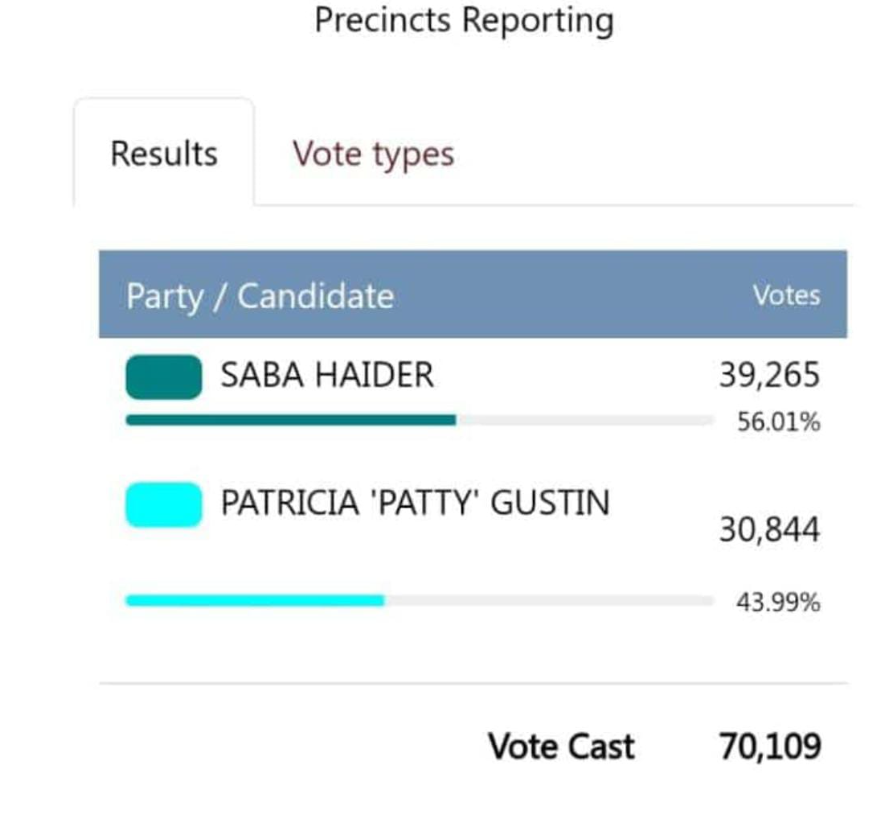Click the cyan Patricia Gustin color swatch
This screenshot has width=883, height=822.
[163, 504]
